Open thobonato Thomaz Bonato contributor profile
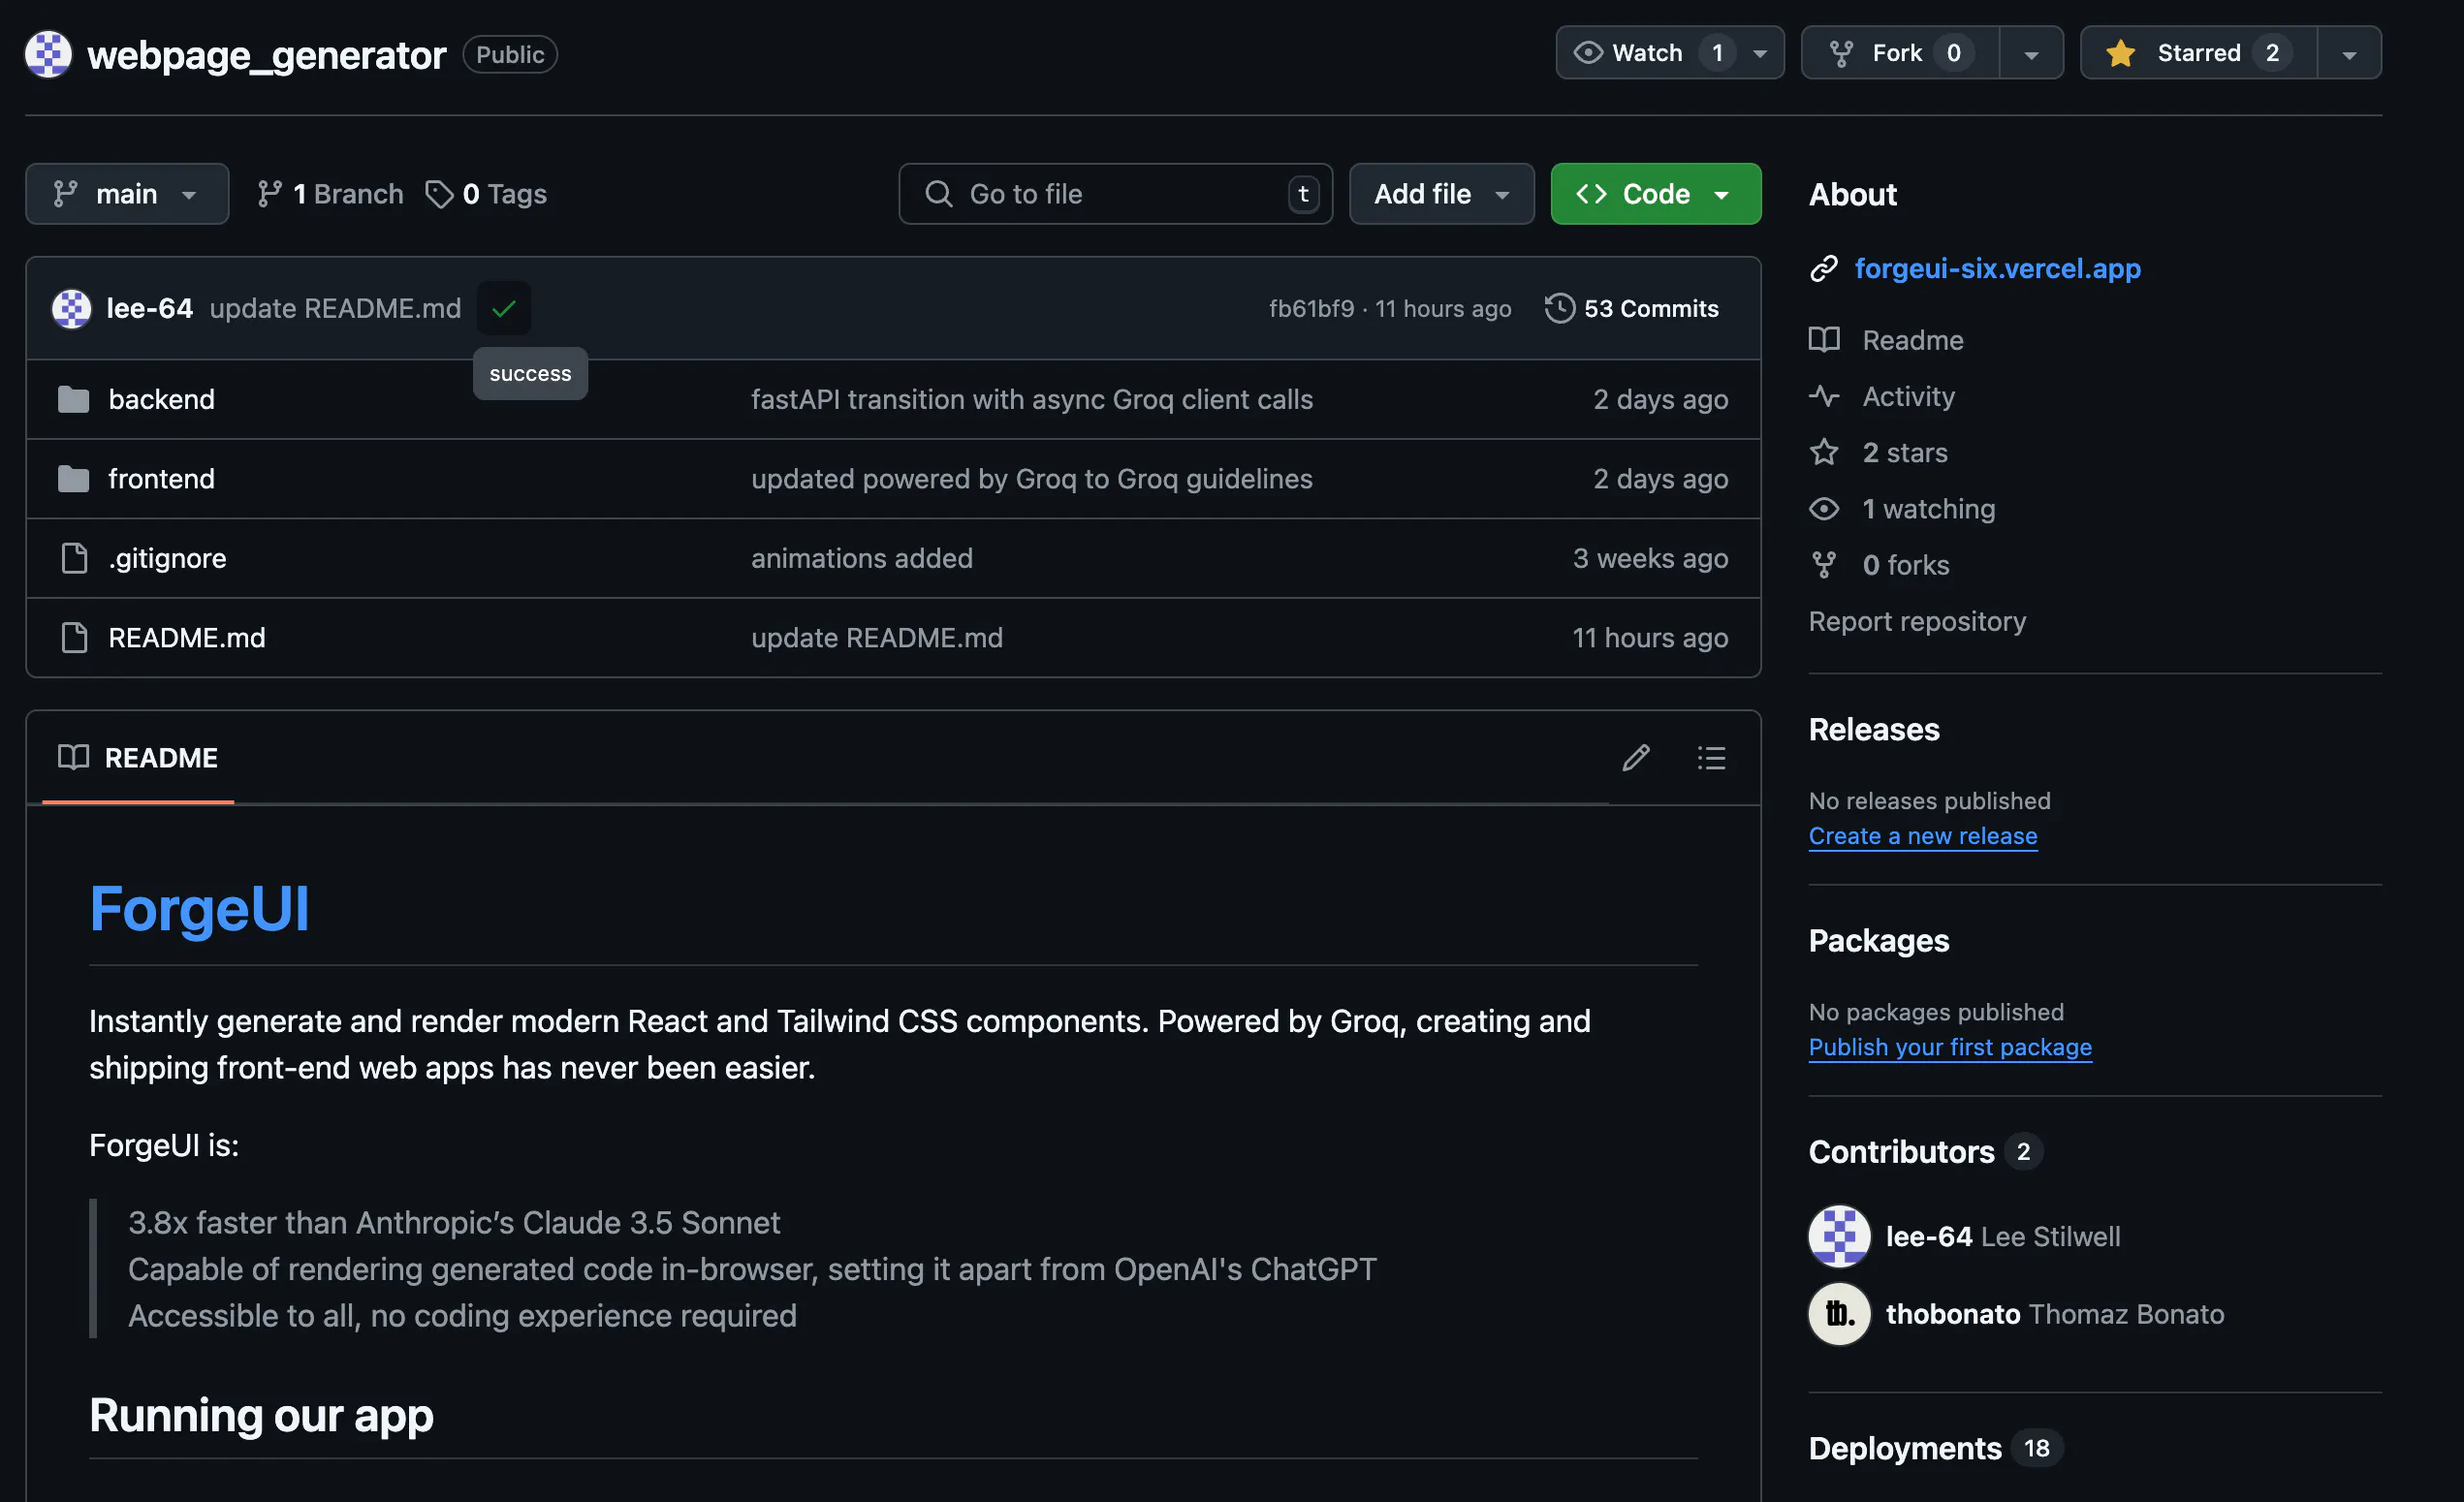The image size is (2464, 1502). click(2055, 1314)
